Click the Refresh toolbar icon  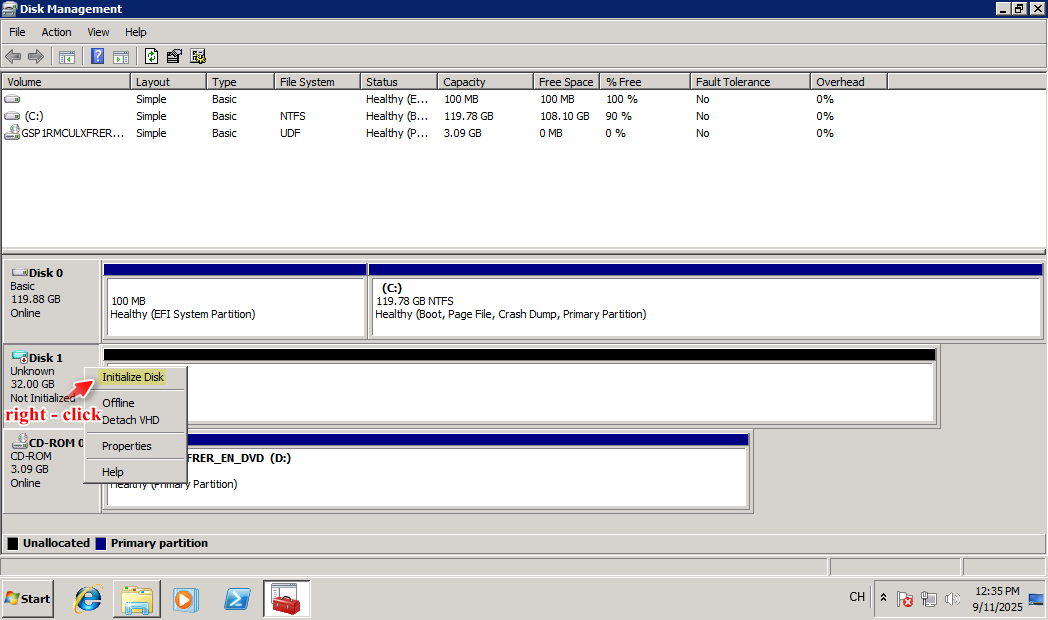tap(152, 57)
